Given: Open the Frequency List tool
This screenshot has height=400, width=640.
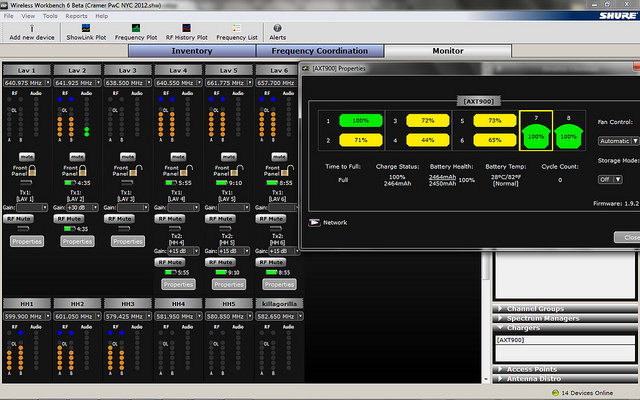Looking at the screenshot, I should point(237,28).
